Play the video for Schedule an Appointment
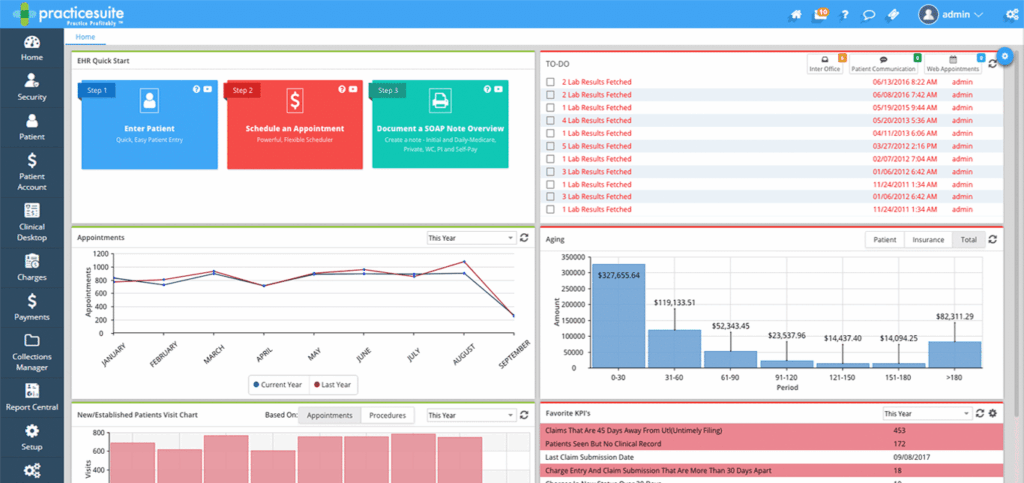The width and height of the screenshot is (1024, 483). tap(354, 90)
